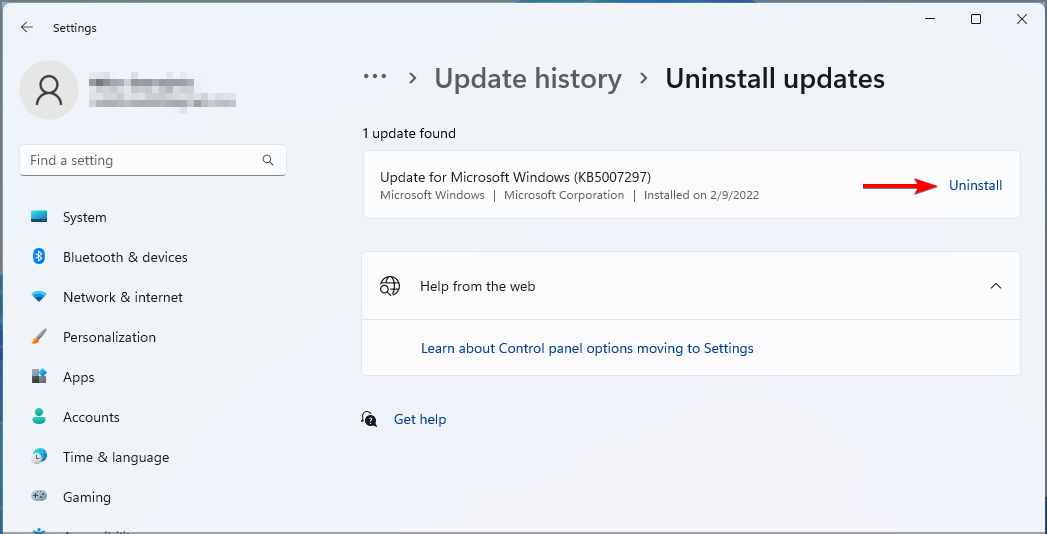This screenshot has height=534, width=1047.
Task: Click the Accounts person icon
Action: point(39,417)
